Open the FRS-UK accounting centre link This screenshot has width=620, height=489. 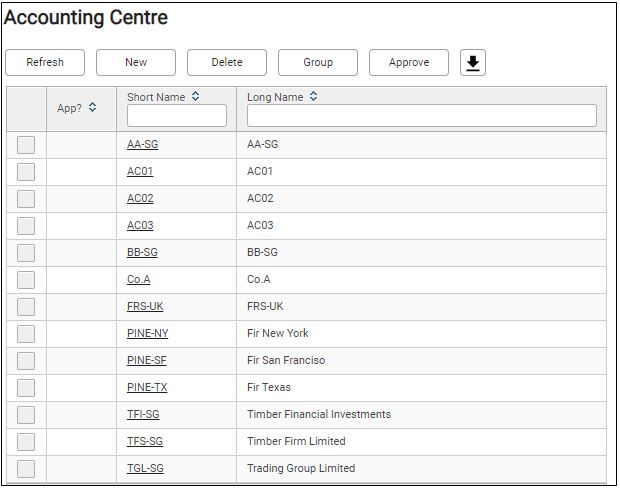[145, 306]
